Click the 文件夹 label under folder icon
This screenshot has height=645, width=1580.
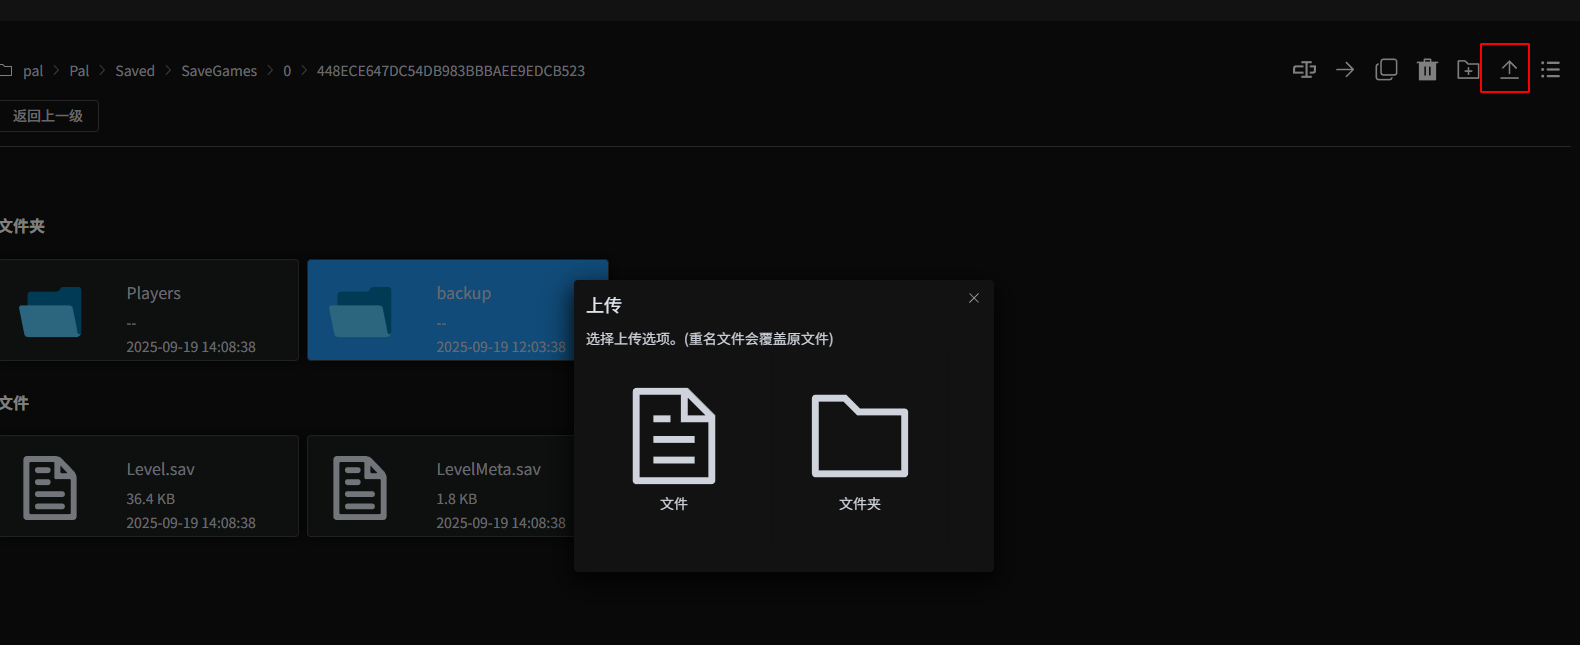pyautogui.click(x=860, y=504)
